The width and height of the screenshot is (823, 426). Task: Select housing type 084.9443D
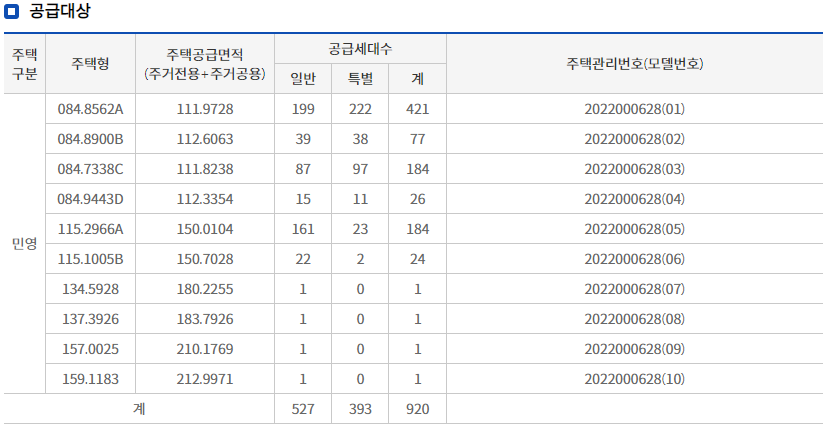click(90, 199)
